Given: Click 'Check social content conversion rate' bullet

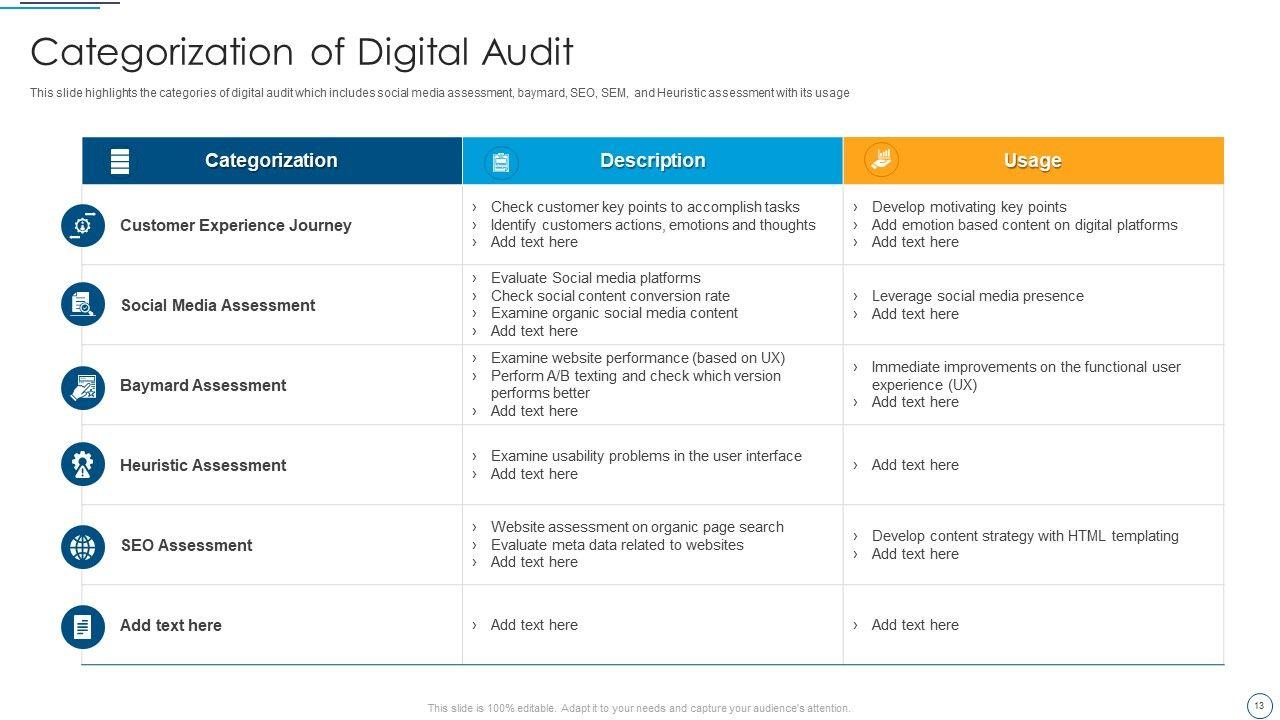Looking at the screenshot, I should click(610, 296).
